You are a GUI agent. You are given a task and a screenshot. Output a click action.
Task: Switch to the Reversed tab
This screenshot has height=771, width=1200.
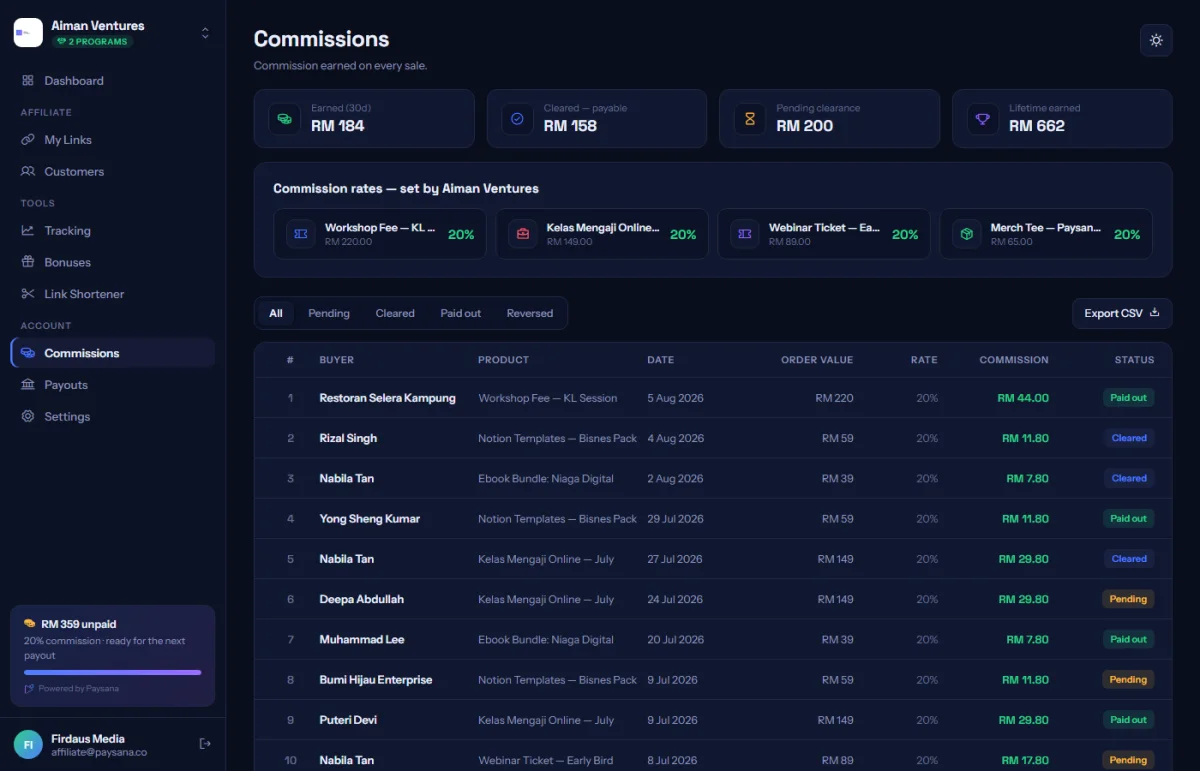pos(530,313)
